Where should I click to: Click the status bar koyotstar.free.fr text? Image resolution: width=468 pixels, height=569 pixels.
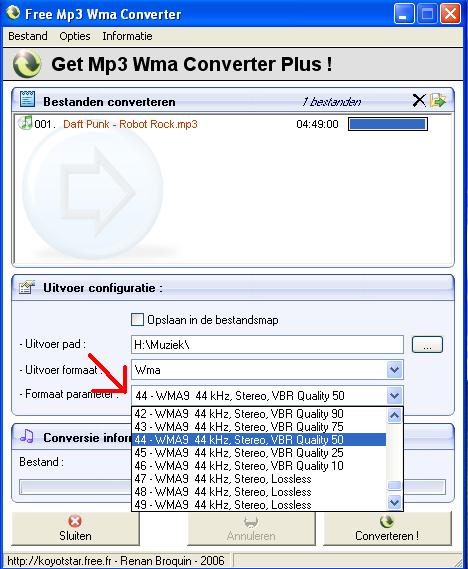click(x=116, y=561)
